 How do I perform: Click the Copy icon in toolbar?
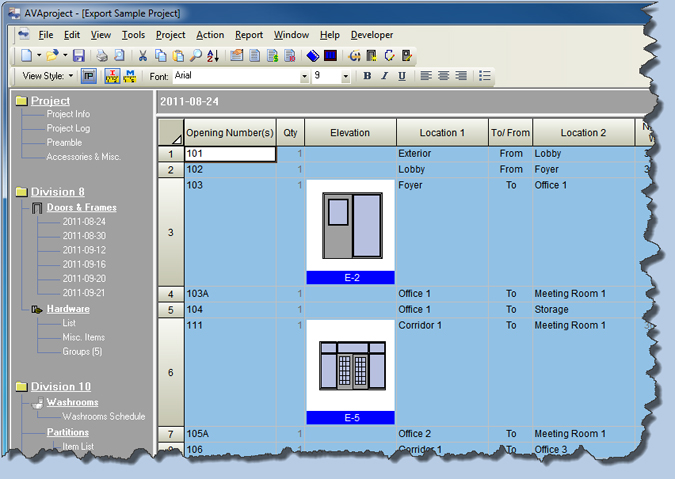[161, 56]
